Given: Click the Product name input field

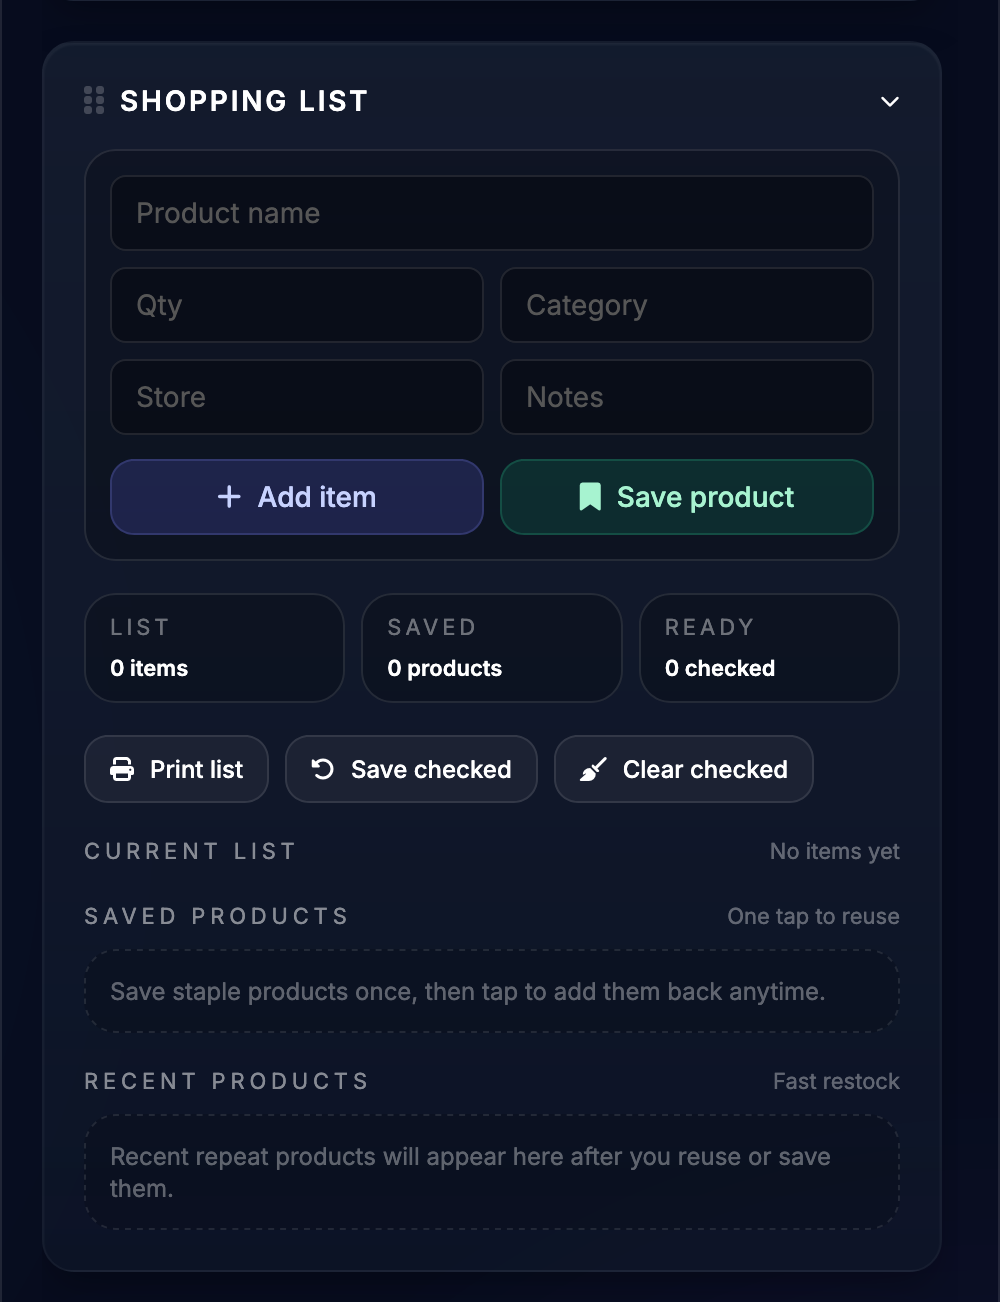Looking at the screenshot, I should point(491,213).
